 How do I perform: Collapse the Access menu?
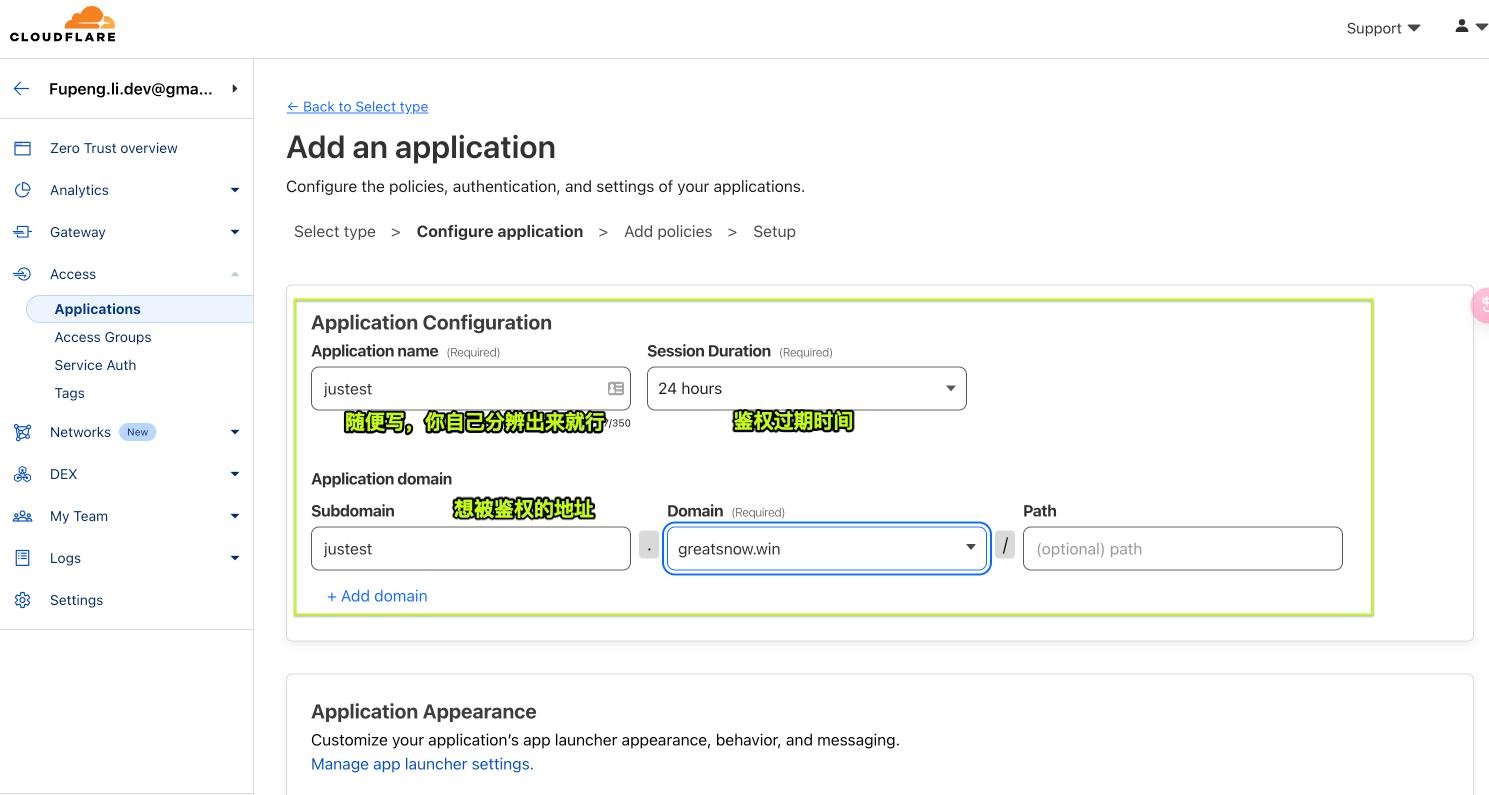tap(235, 274)
